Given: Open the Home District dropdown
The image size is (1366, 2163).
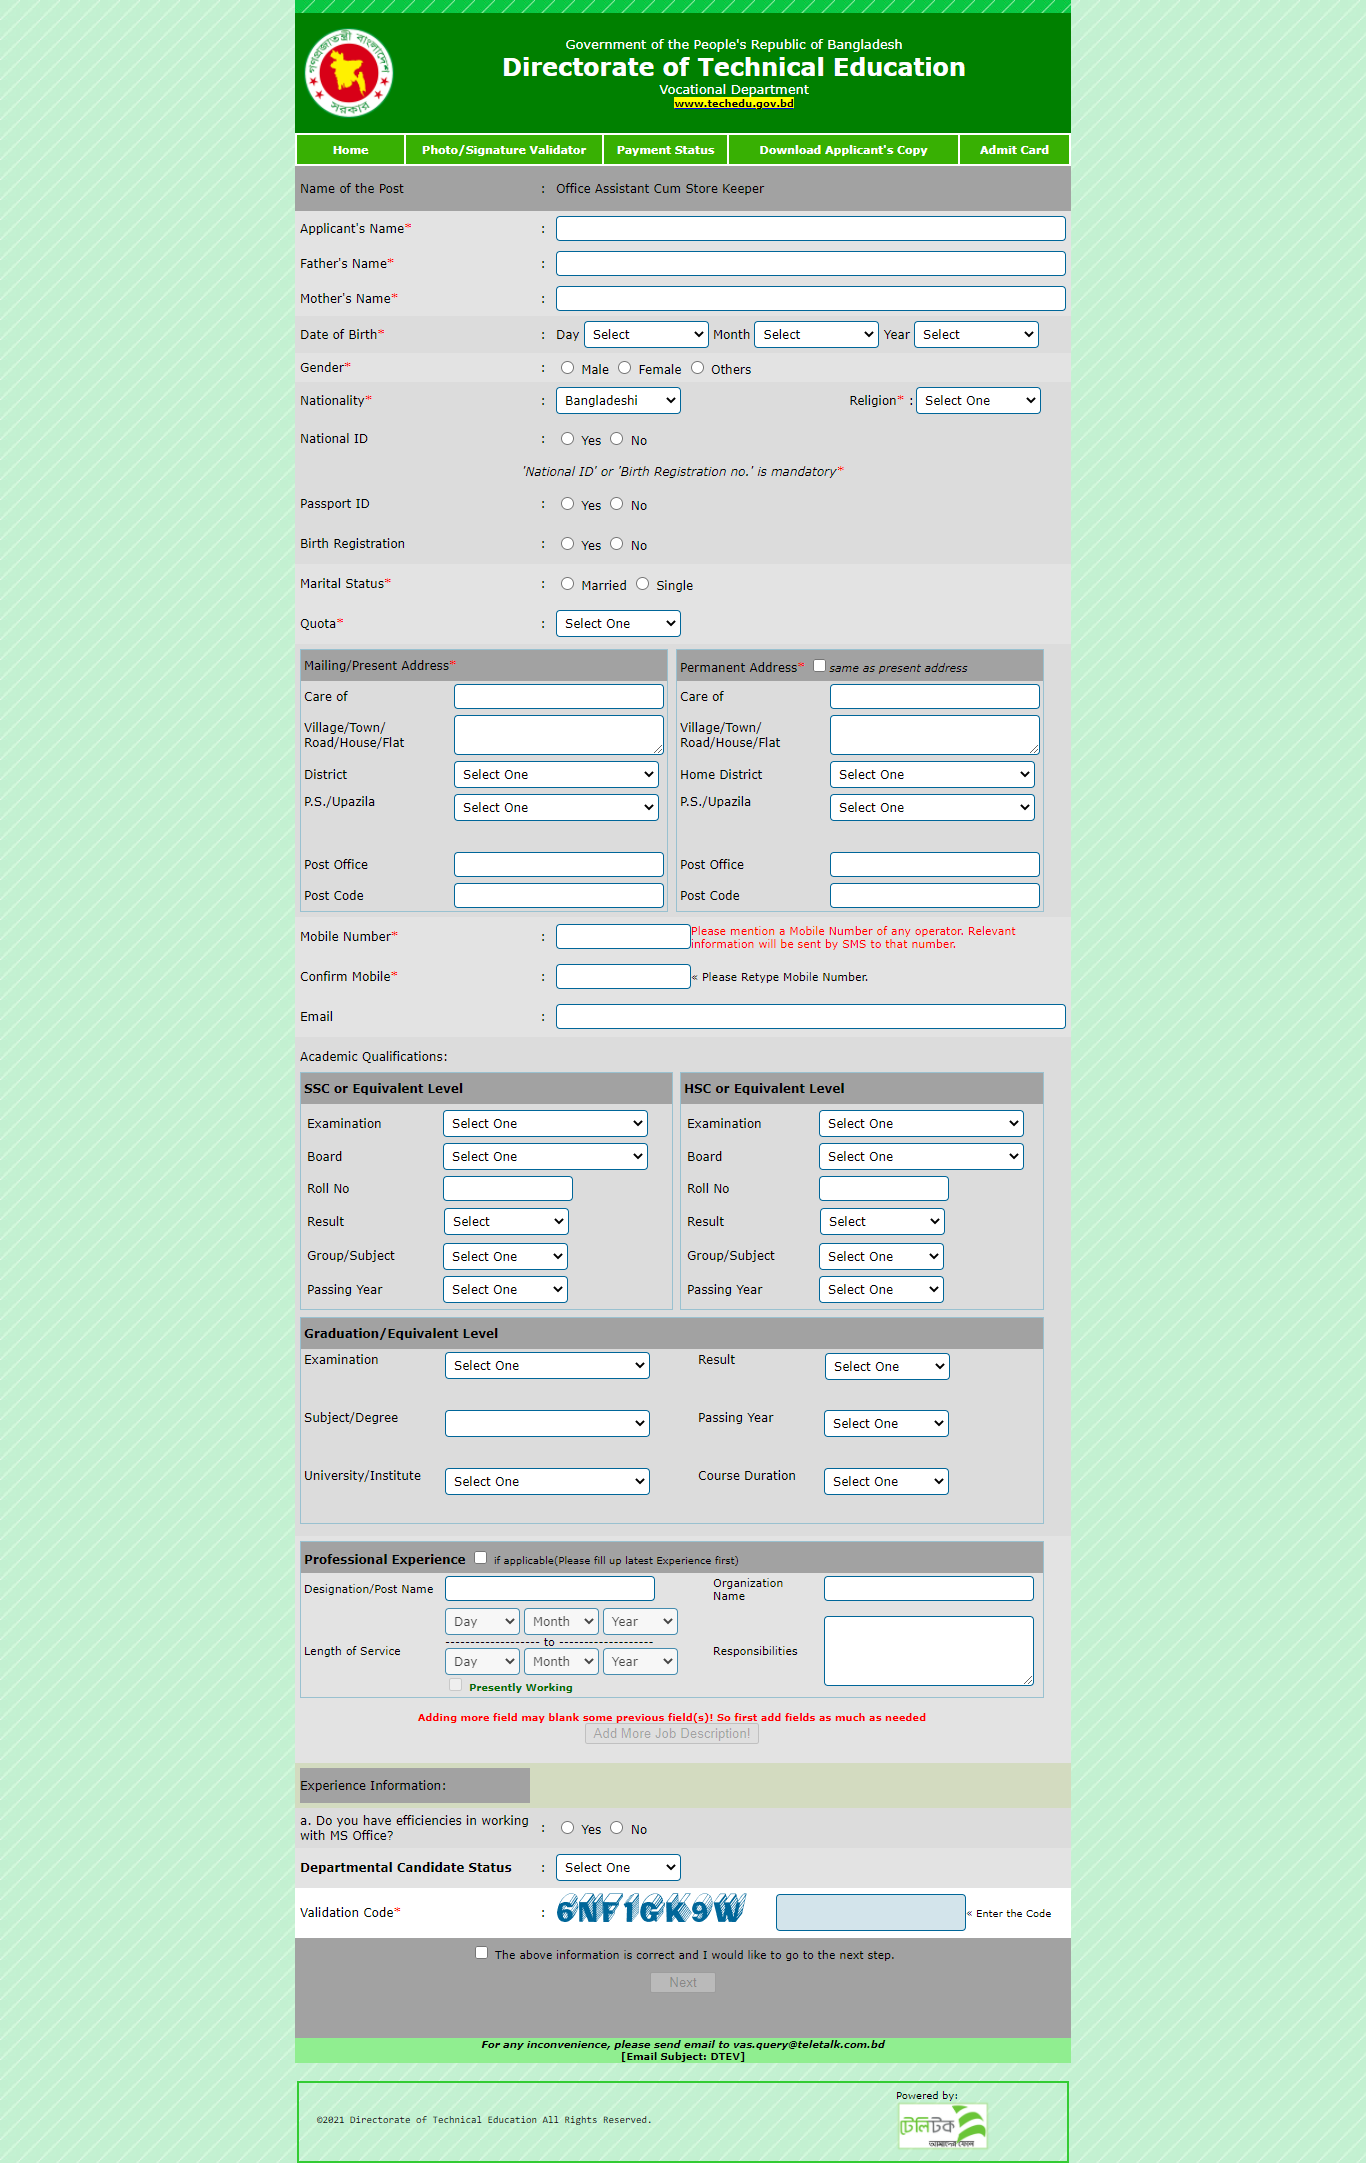Looking at the screenshot, I should (x=932, y=775).
